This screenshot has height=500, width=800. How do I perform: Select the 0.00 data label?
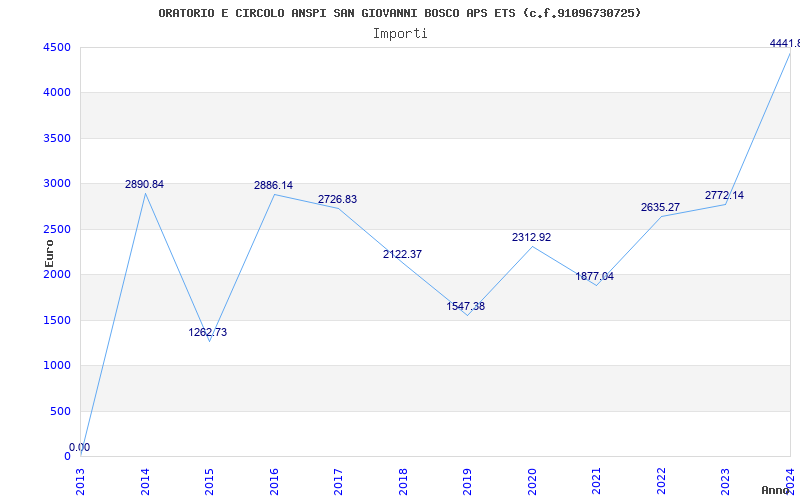80,447
